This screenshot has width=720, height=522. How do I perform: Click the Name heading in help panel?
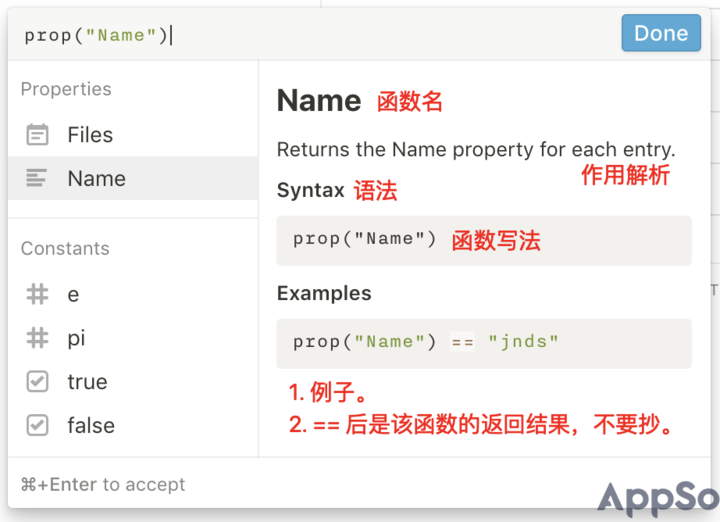[x=319, y=101]
